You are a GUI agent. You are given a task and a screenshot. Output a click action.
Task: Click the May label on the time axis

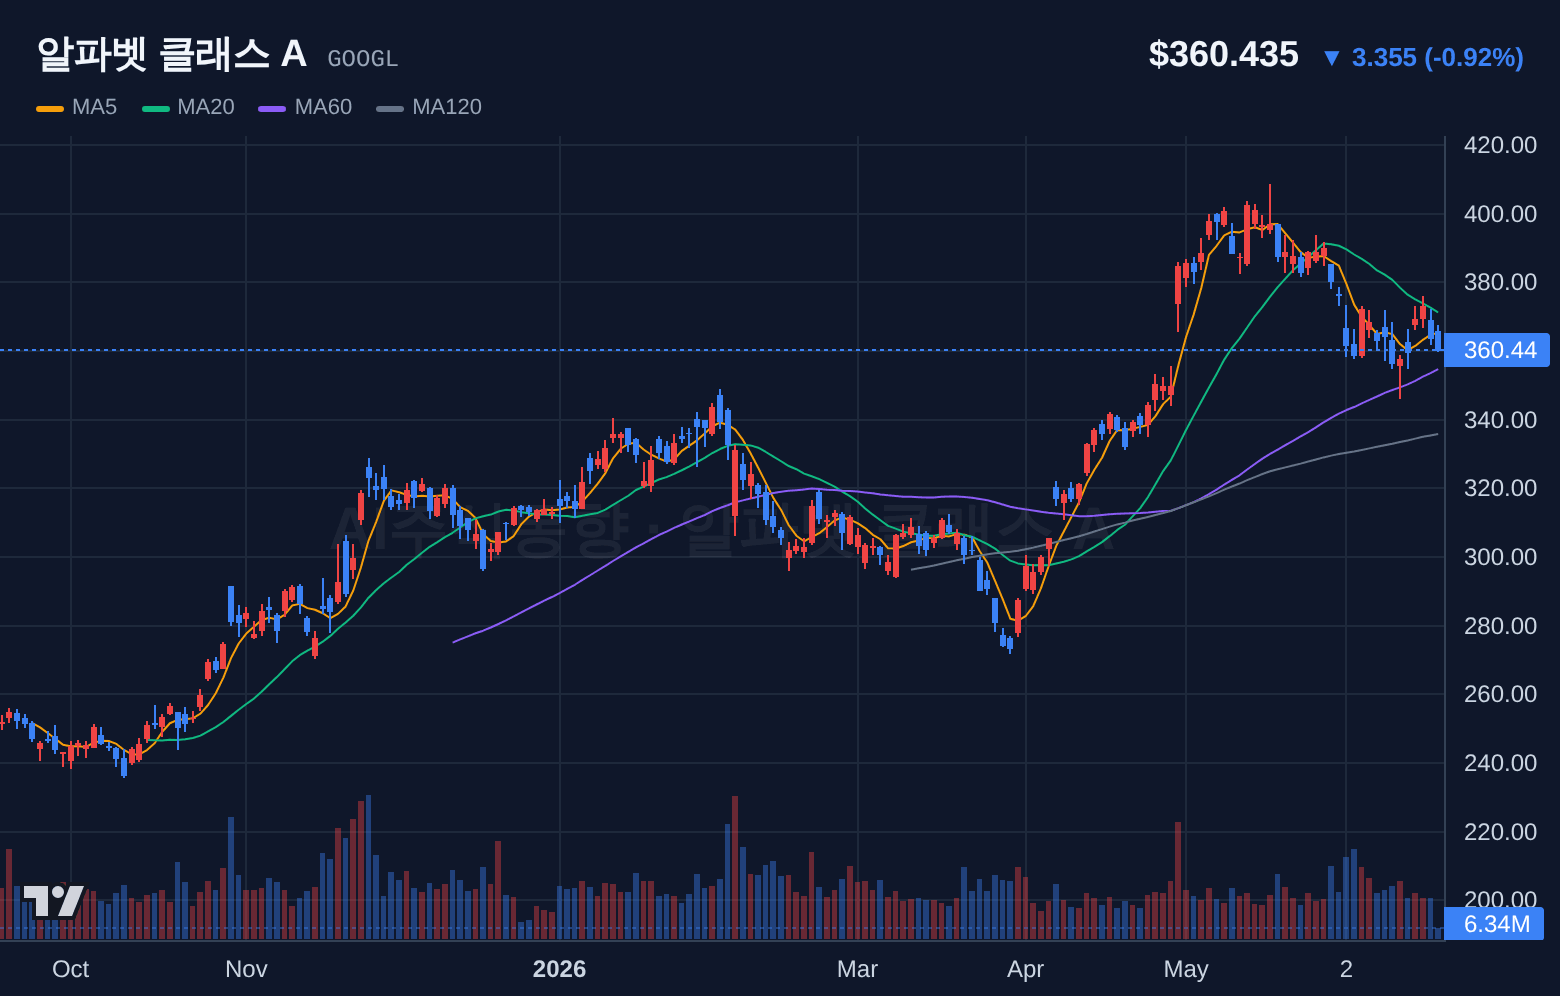(1186, 969)
